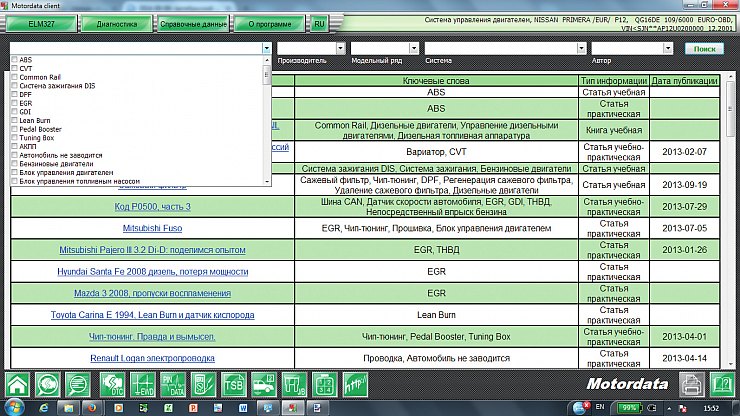Show hidden system tray icons
740x416 pixels.
pos(669,408)
